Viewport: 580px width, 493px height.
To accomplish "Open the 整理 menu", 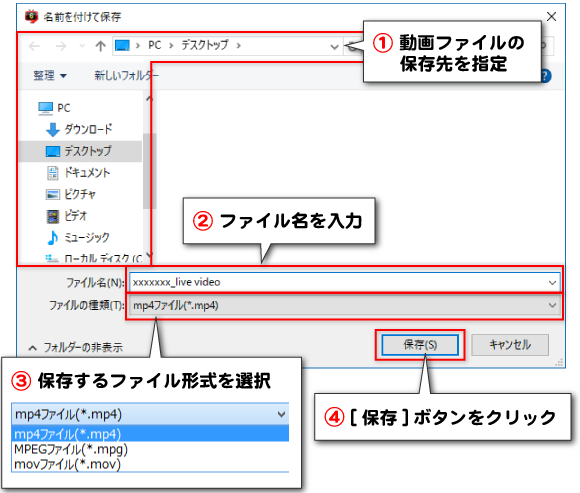I will (50, 75).
